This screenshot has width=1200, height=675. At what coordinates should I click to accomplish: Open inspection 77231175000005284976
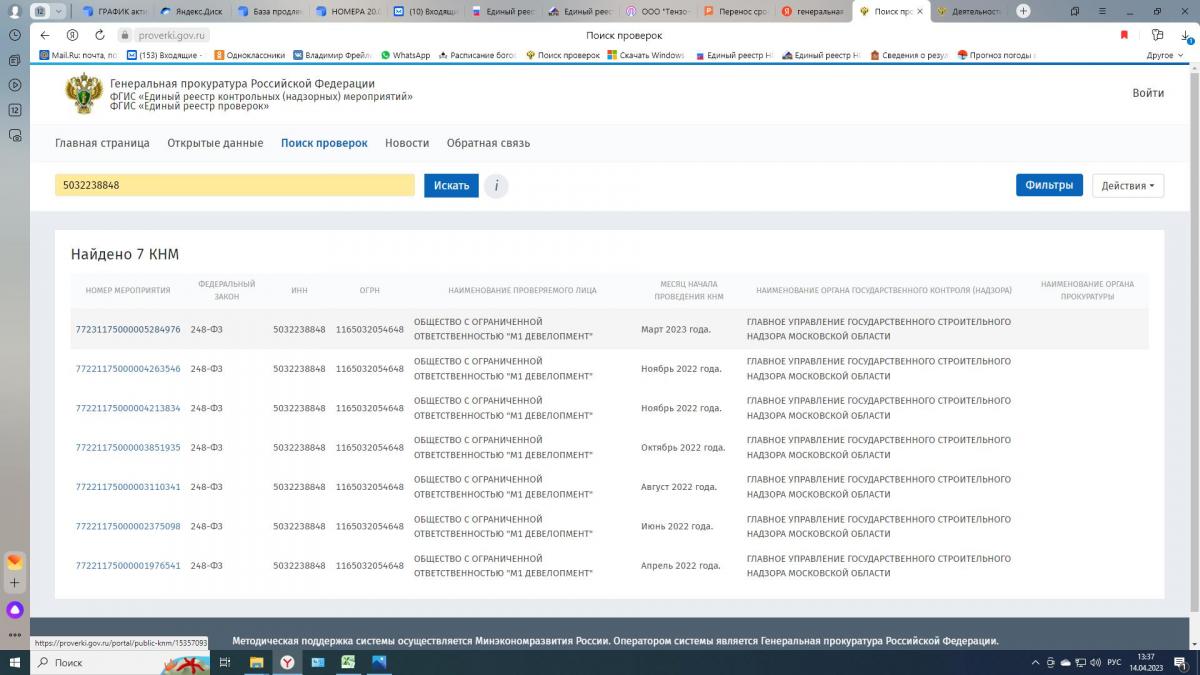point(128,329)
